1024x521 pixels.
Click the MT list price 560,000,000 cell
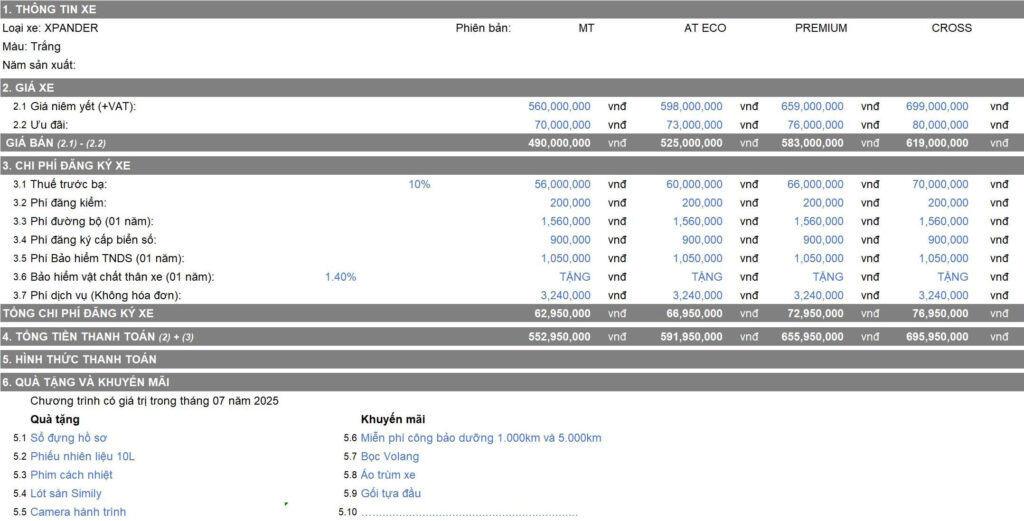point(559,106)
